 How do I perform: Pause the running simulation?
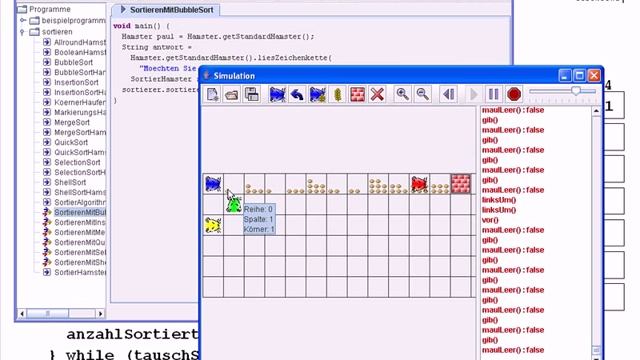click(493, 94)
